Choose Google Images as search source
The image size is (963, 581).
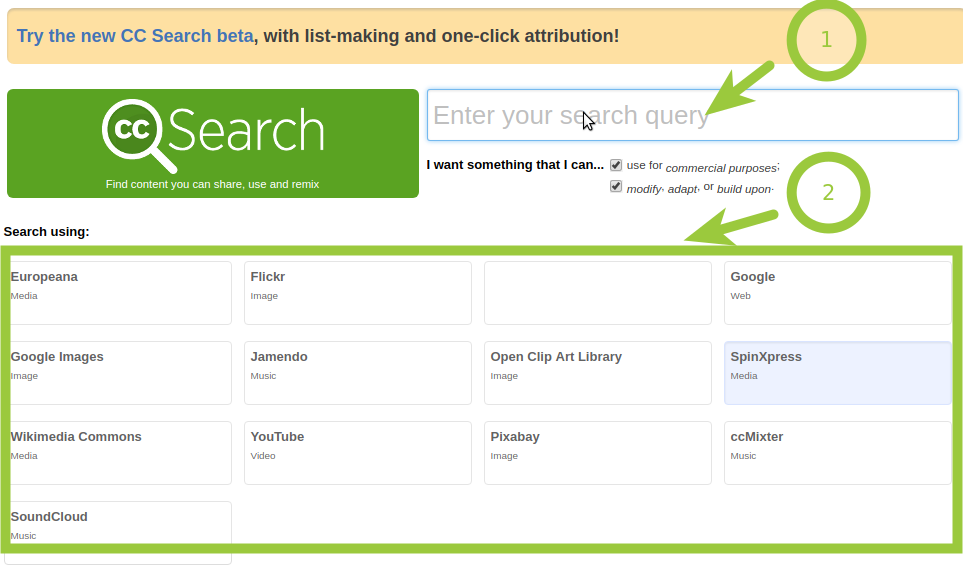coord(118,373)
